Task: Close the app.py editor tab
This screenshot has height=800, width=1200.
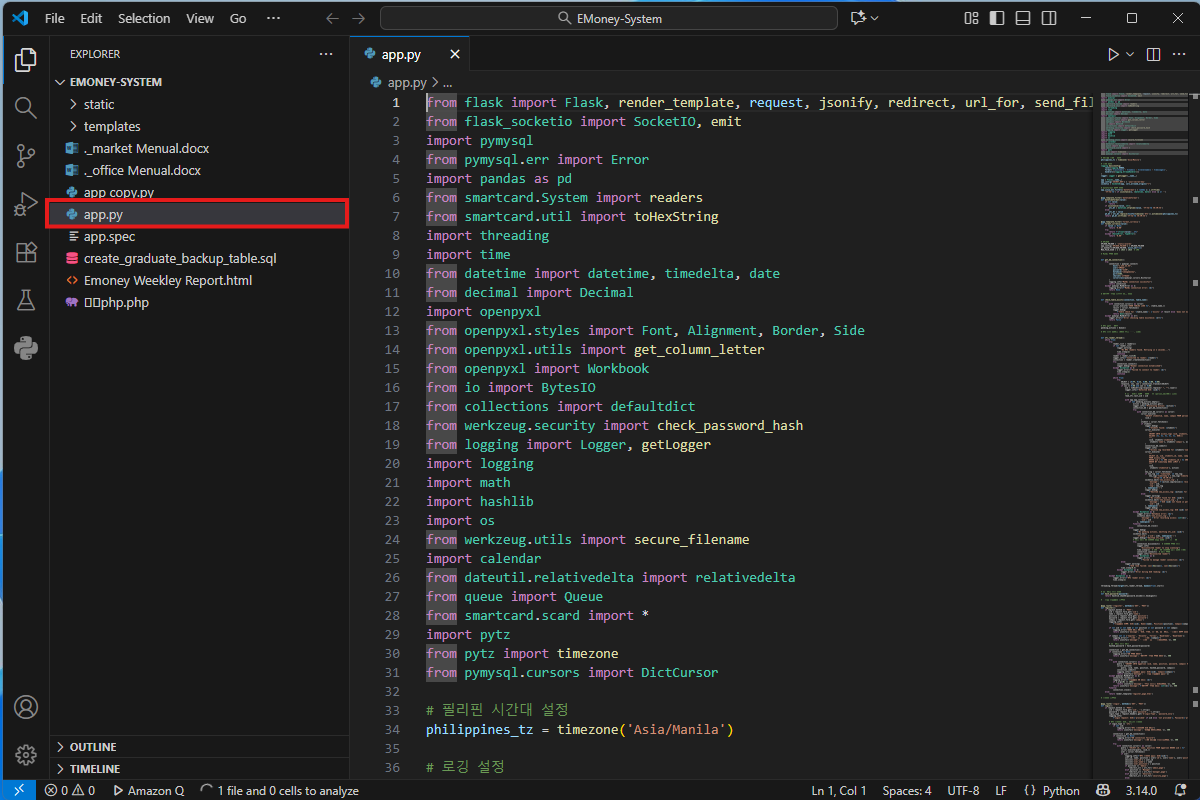Action: [455, 55]
